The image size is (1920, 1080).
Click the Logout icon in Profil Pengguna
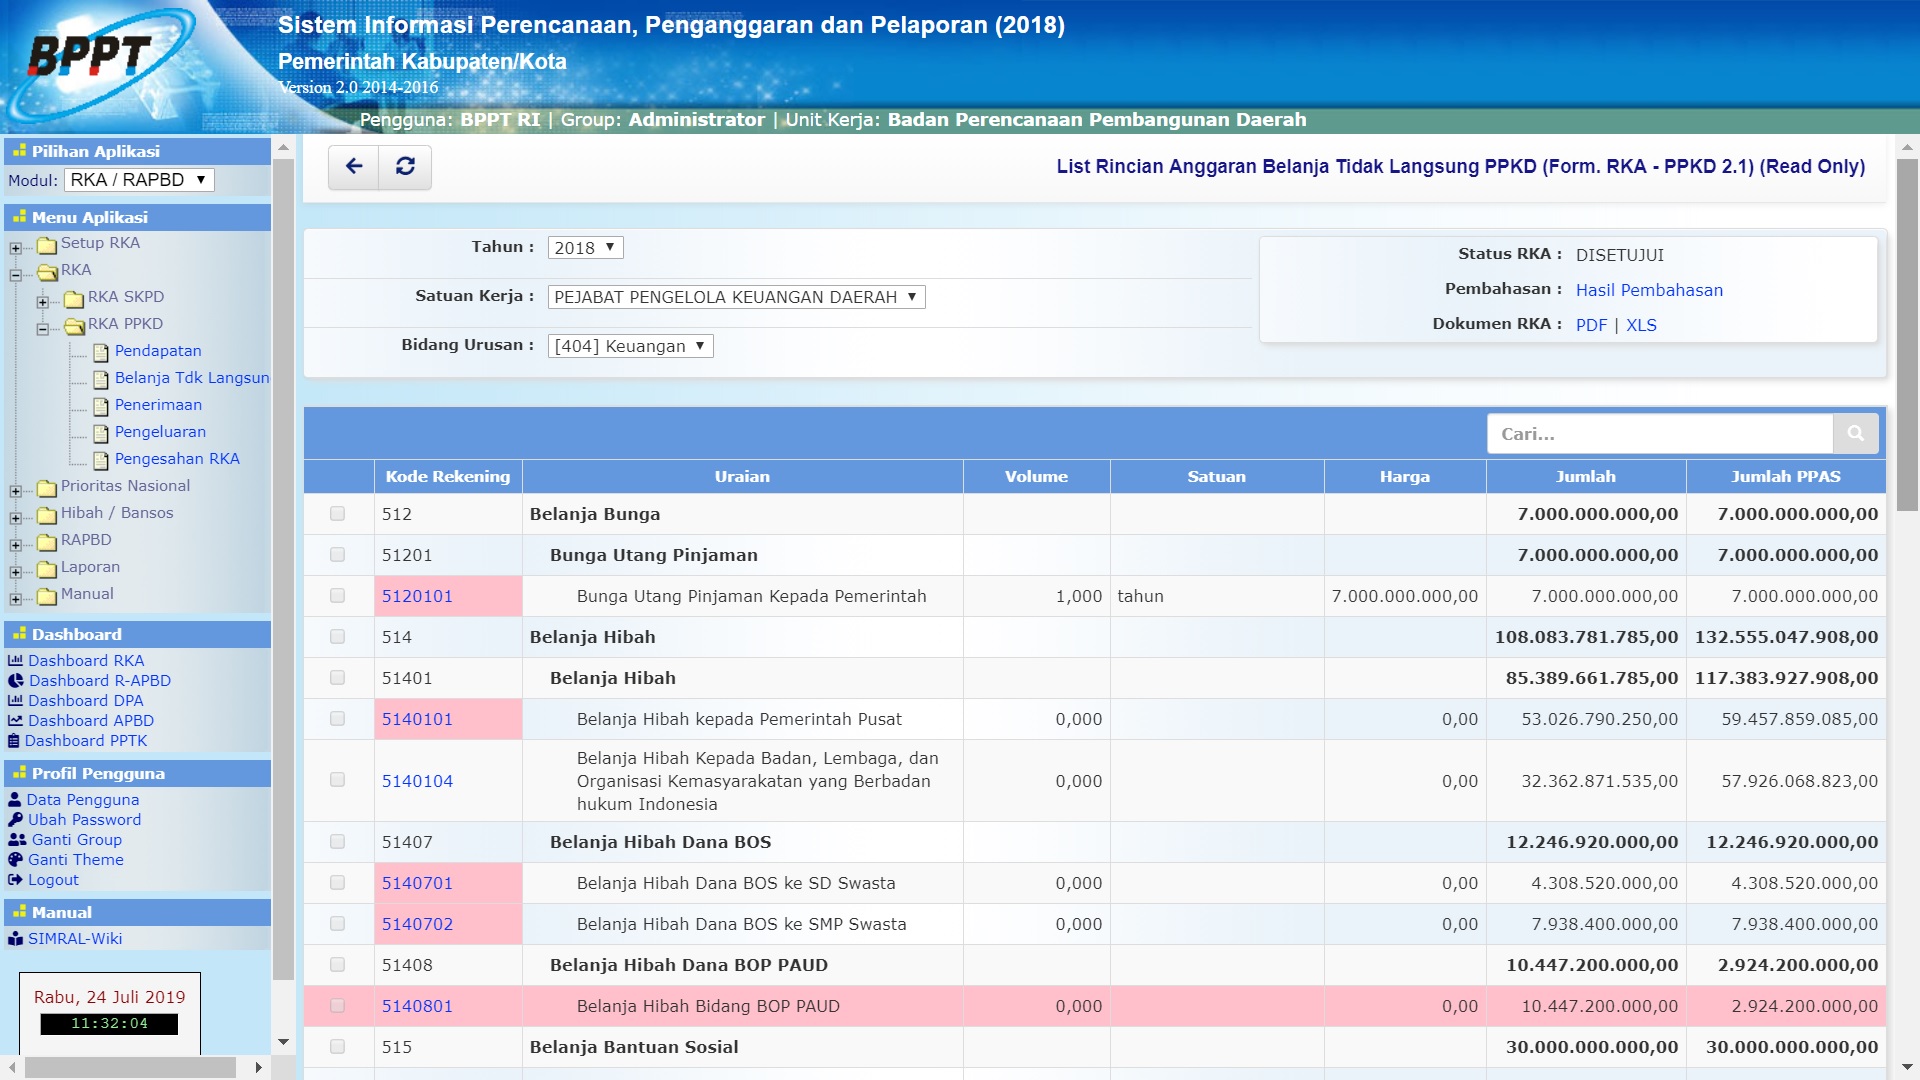point(15,879)
